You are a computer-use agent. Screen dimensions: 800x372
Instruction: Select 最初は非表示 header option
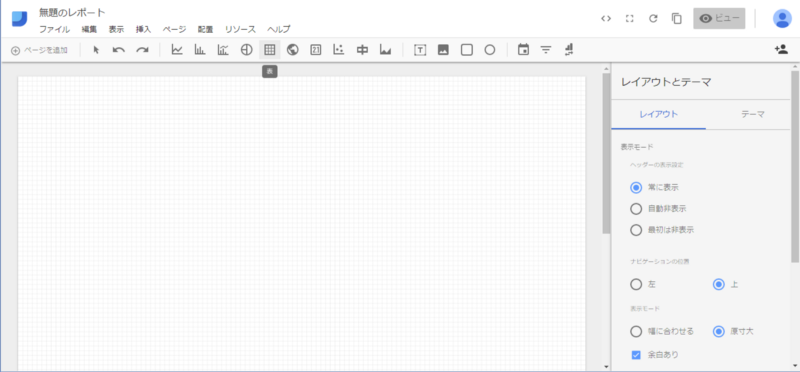pos(636,230)
